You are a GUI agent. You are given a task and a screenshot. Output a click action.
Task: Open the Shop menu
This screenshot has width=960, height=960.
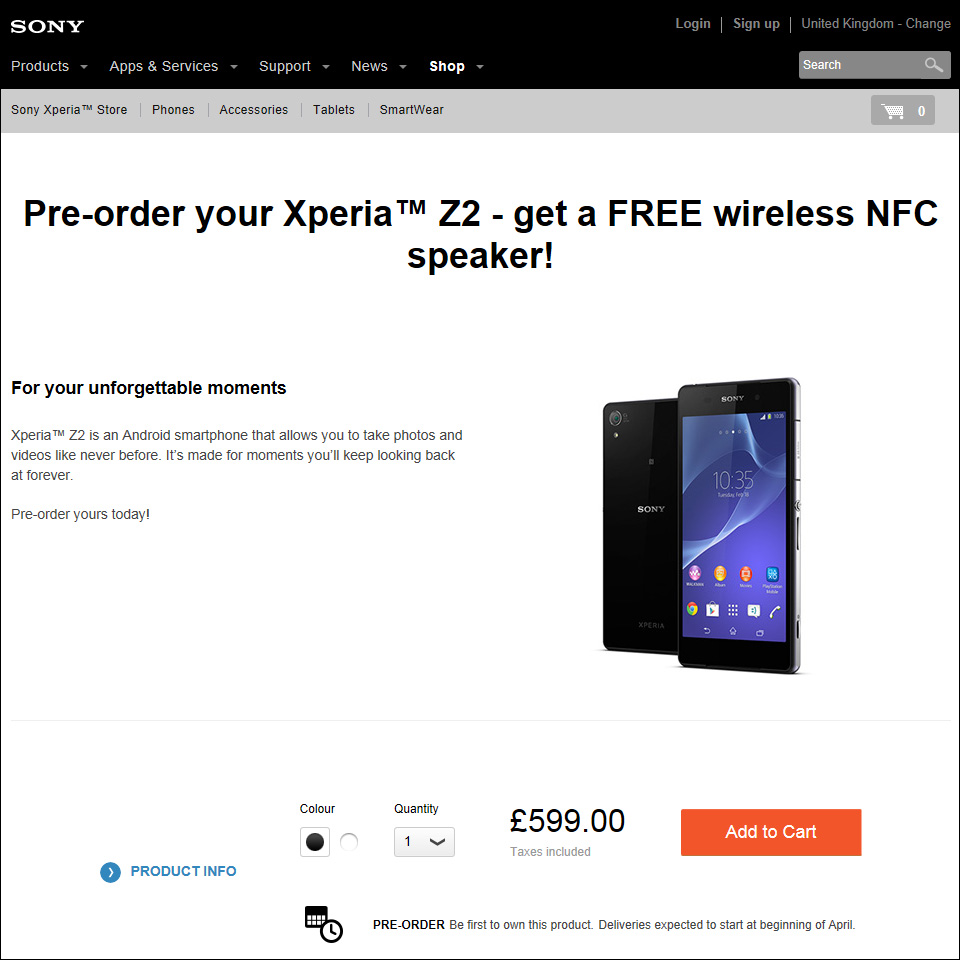[456, 66]
